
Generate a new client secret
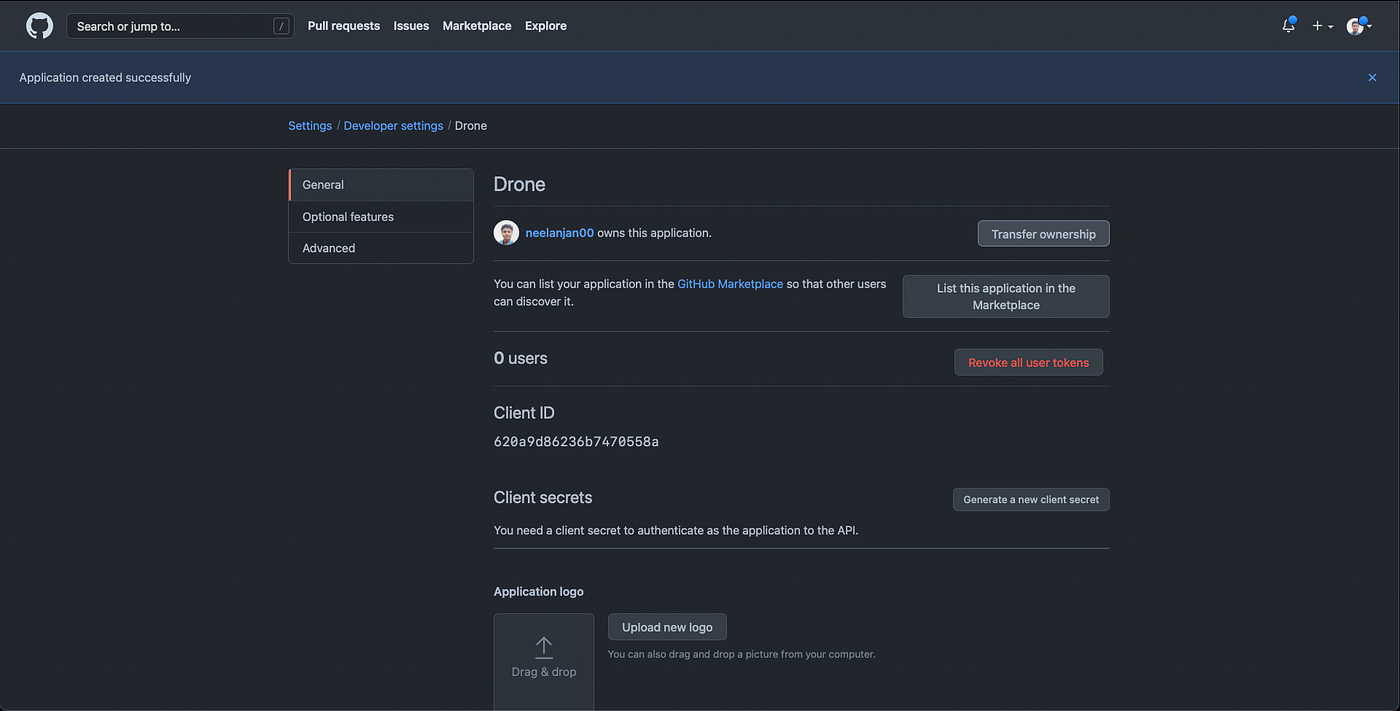coord(1031,499)
